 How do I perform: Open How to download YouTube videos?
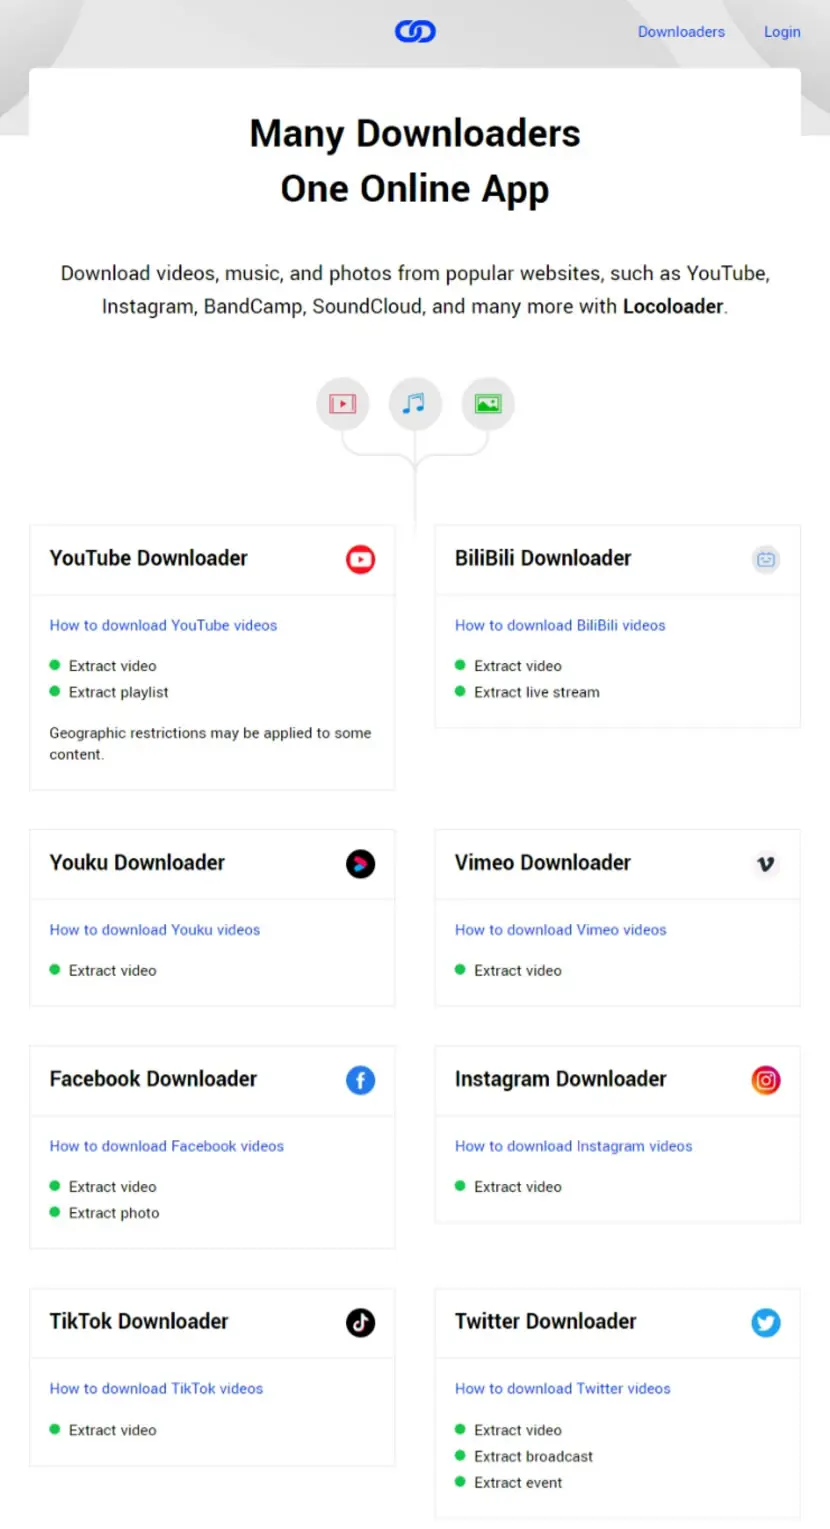163,625
